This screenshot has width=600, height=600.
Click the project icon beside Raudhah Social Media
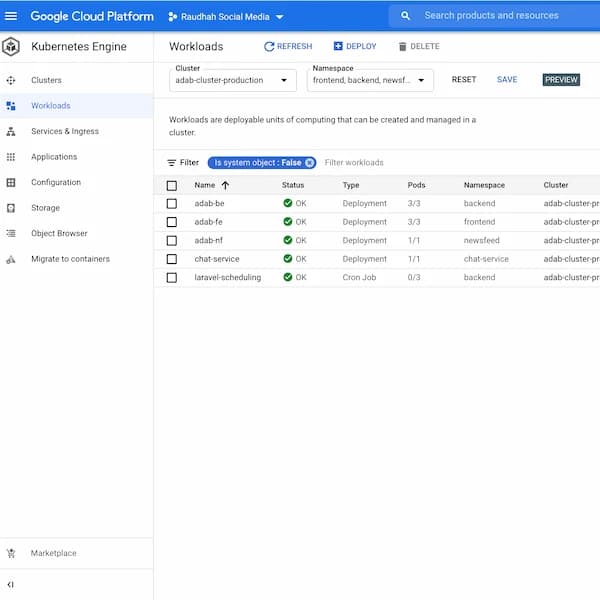(x=173, y=17)
